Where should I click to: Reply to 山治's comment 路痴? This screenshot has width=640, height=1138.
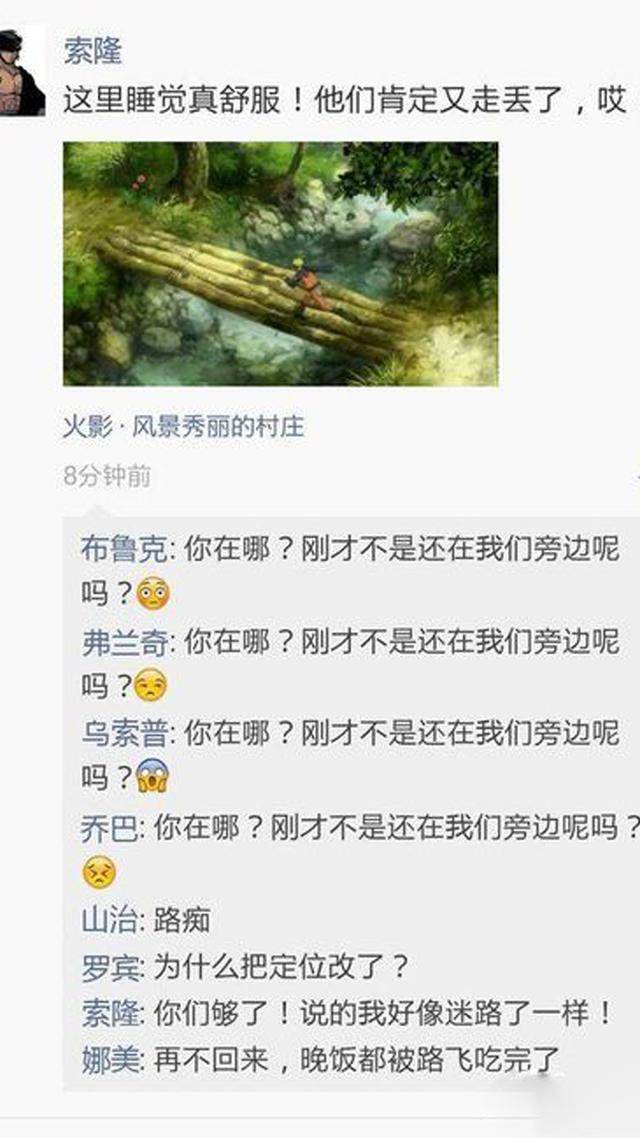[181, 920]
